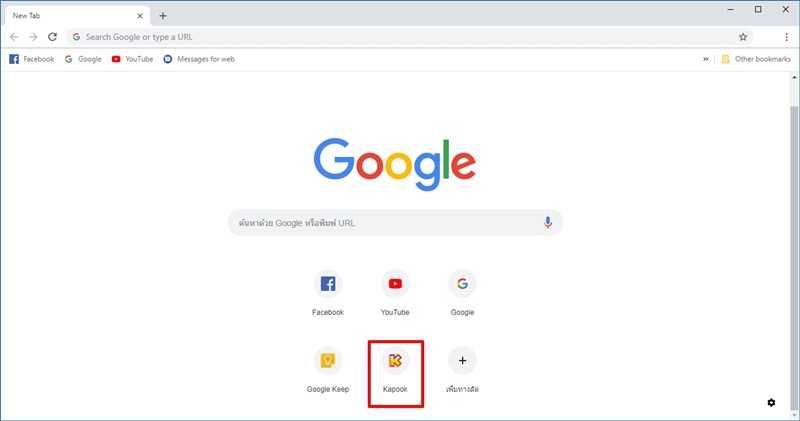Screen dimensions: 800x421
Task: Open the Google bookmark in the bookmarks bar
Action: tap(83, 59)
